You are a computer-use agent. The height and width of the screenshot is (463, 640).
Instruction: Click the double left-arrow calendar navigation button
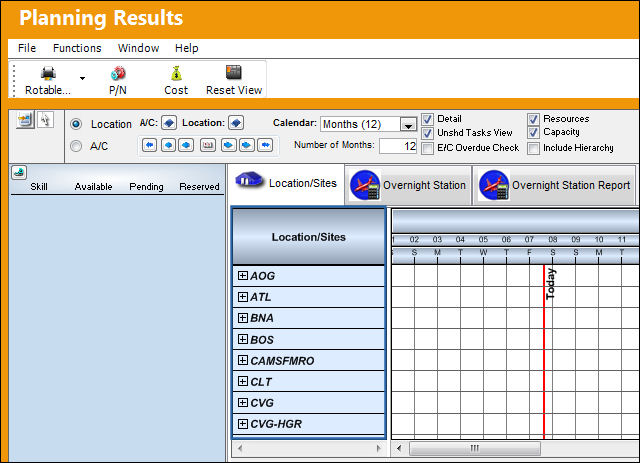pos(149,145)
